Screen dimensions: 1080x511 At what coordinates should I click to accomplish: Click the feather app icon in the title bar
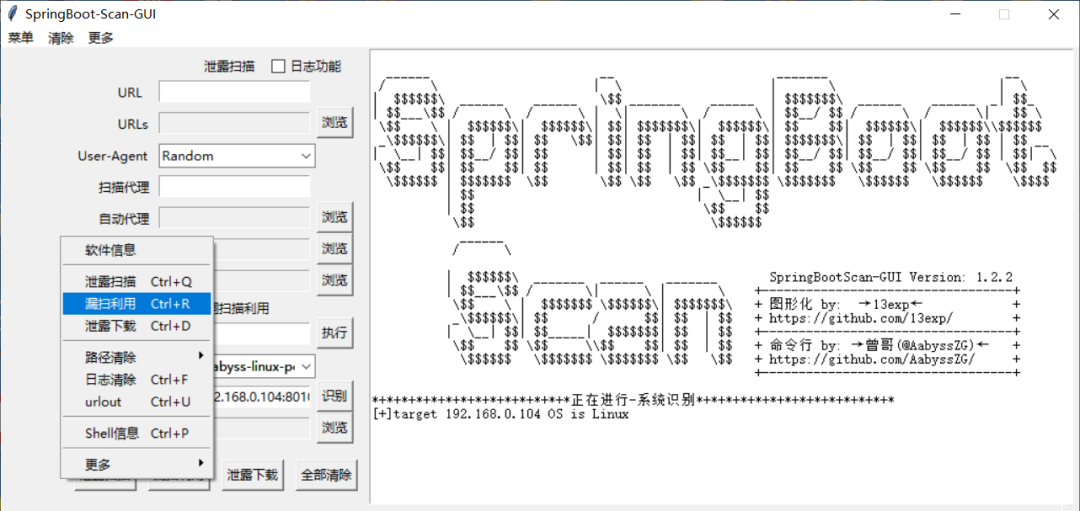click(x=12, y=14)
